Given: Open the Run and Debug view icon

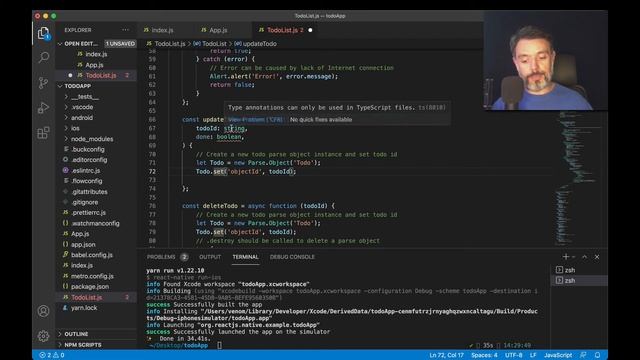Looking at the screenshot, I should pyautogui.click(x=43, y=108).
